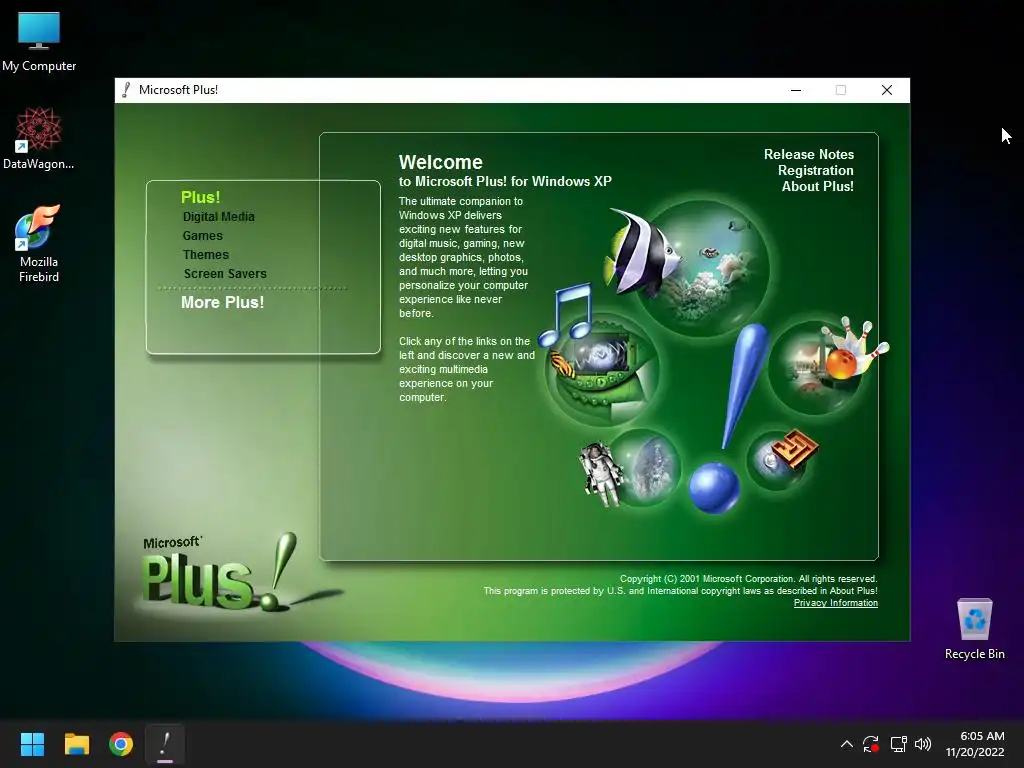Click the media player skin bubble

[x=602, y=370]
